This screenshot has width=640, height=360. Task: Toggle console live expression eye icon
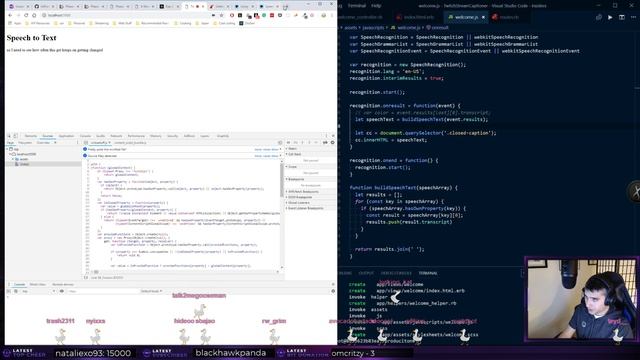tap(62, 291)
